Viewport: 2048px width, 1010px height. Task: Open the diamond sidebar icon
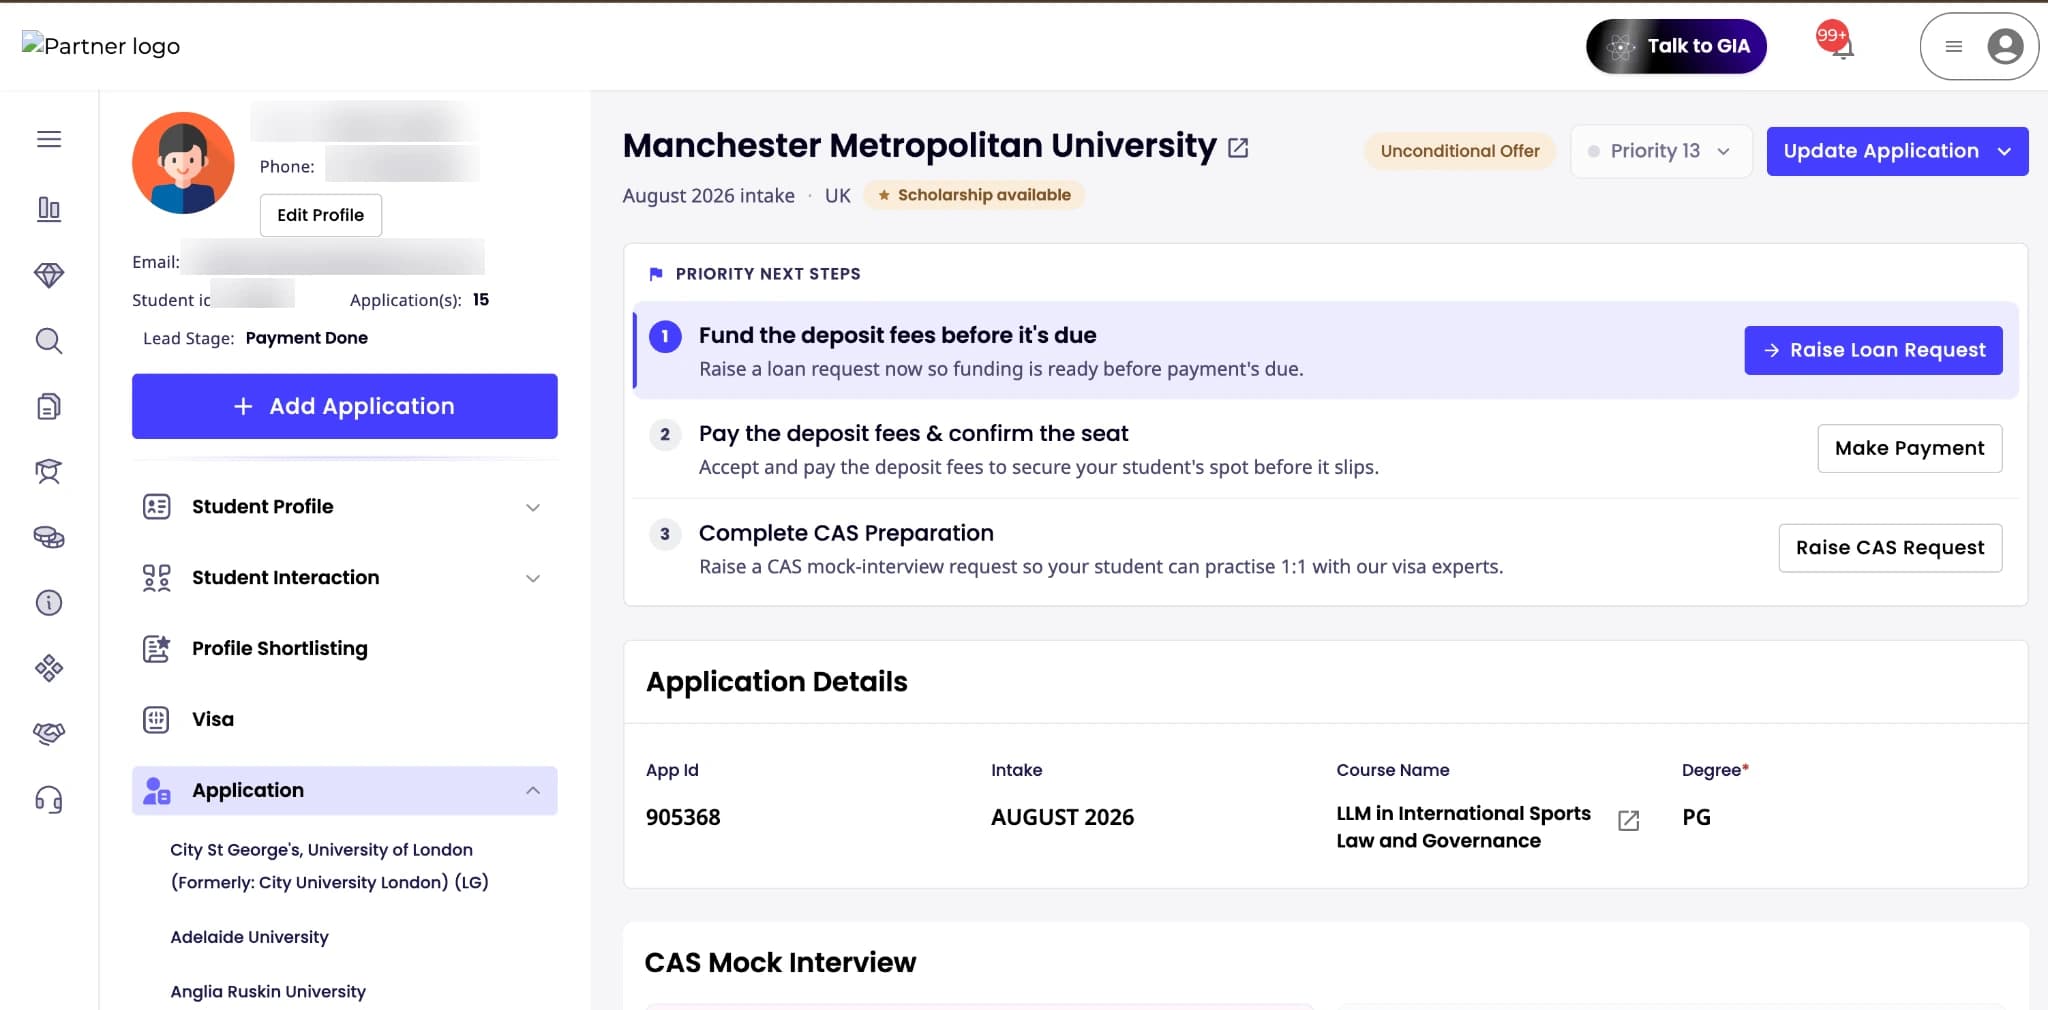(x=49, y=275)
